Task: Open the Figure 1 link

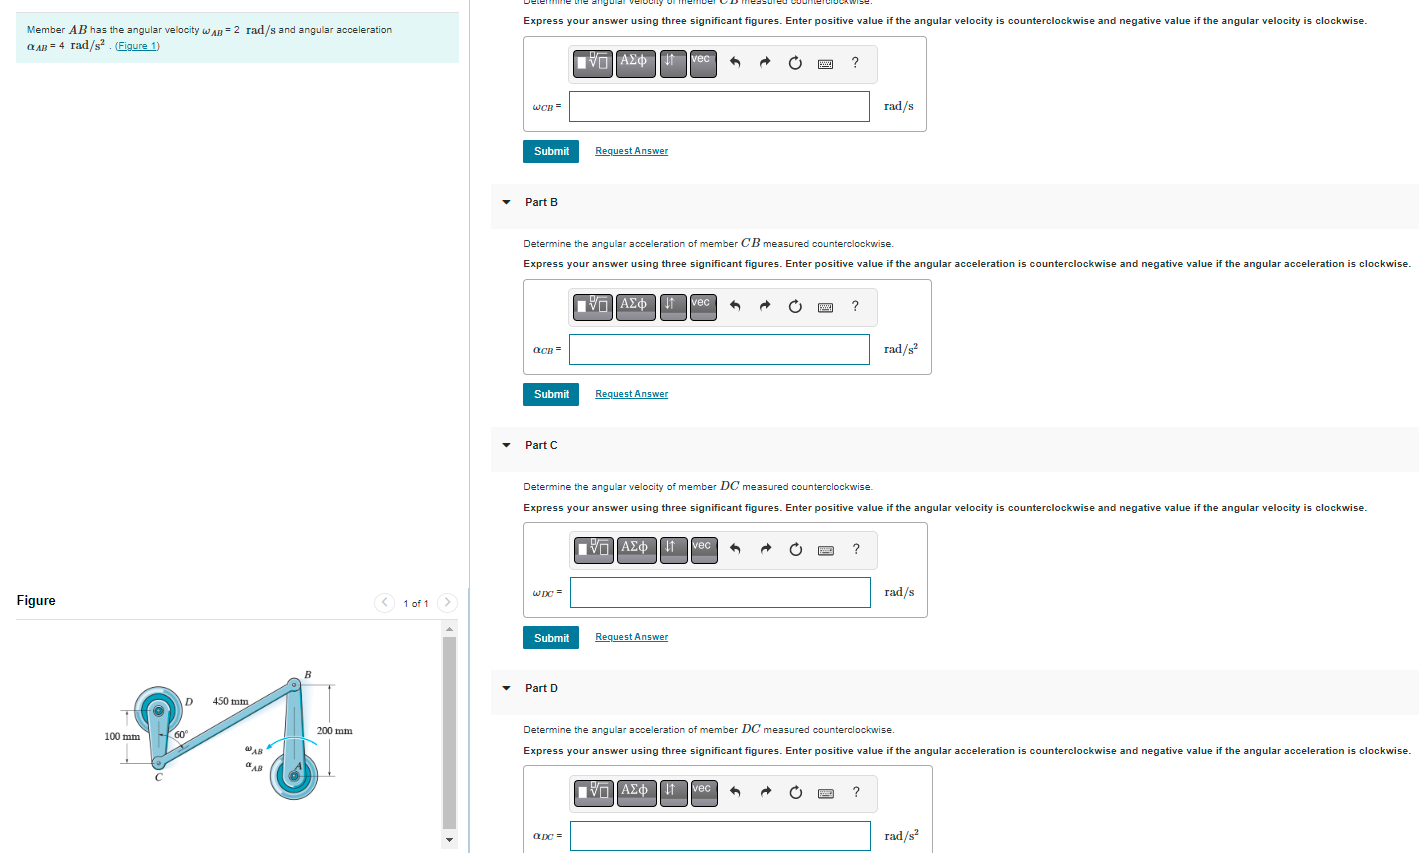Action: [x=137, y=46]
